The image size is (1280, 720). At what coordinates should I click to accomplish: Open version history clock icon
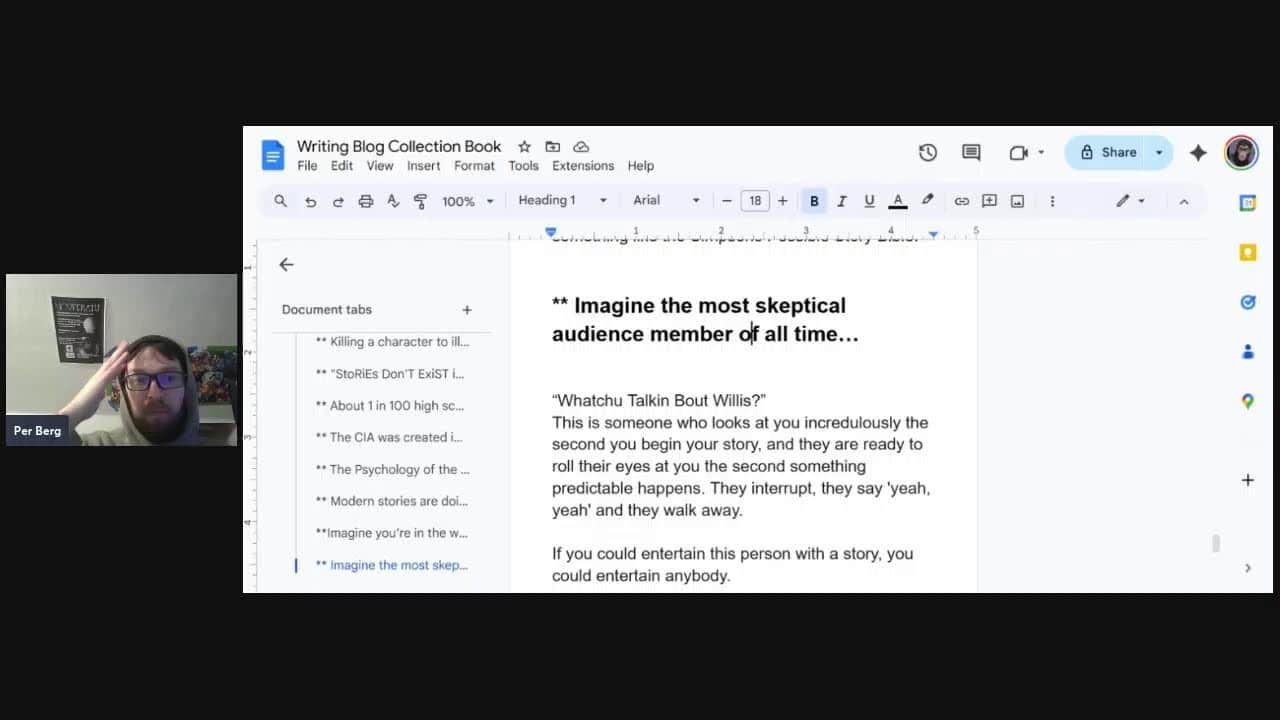click(928, 153)
